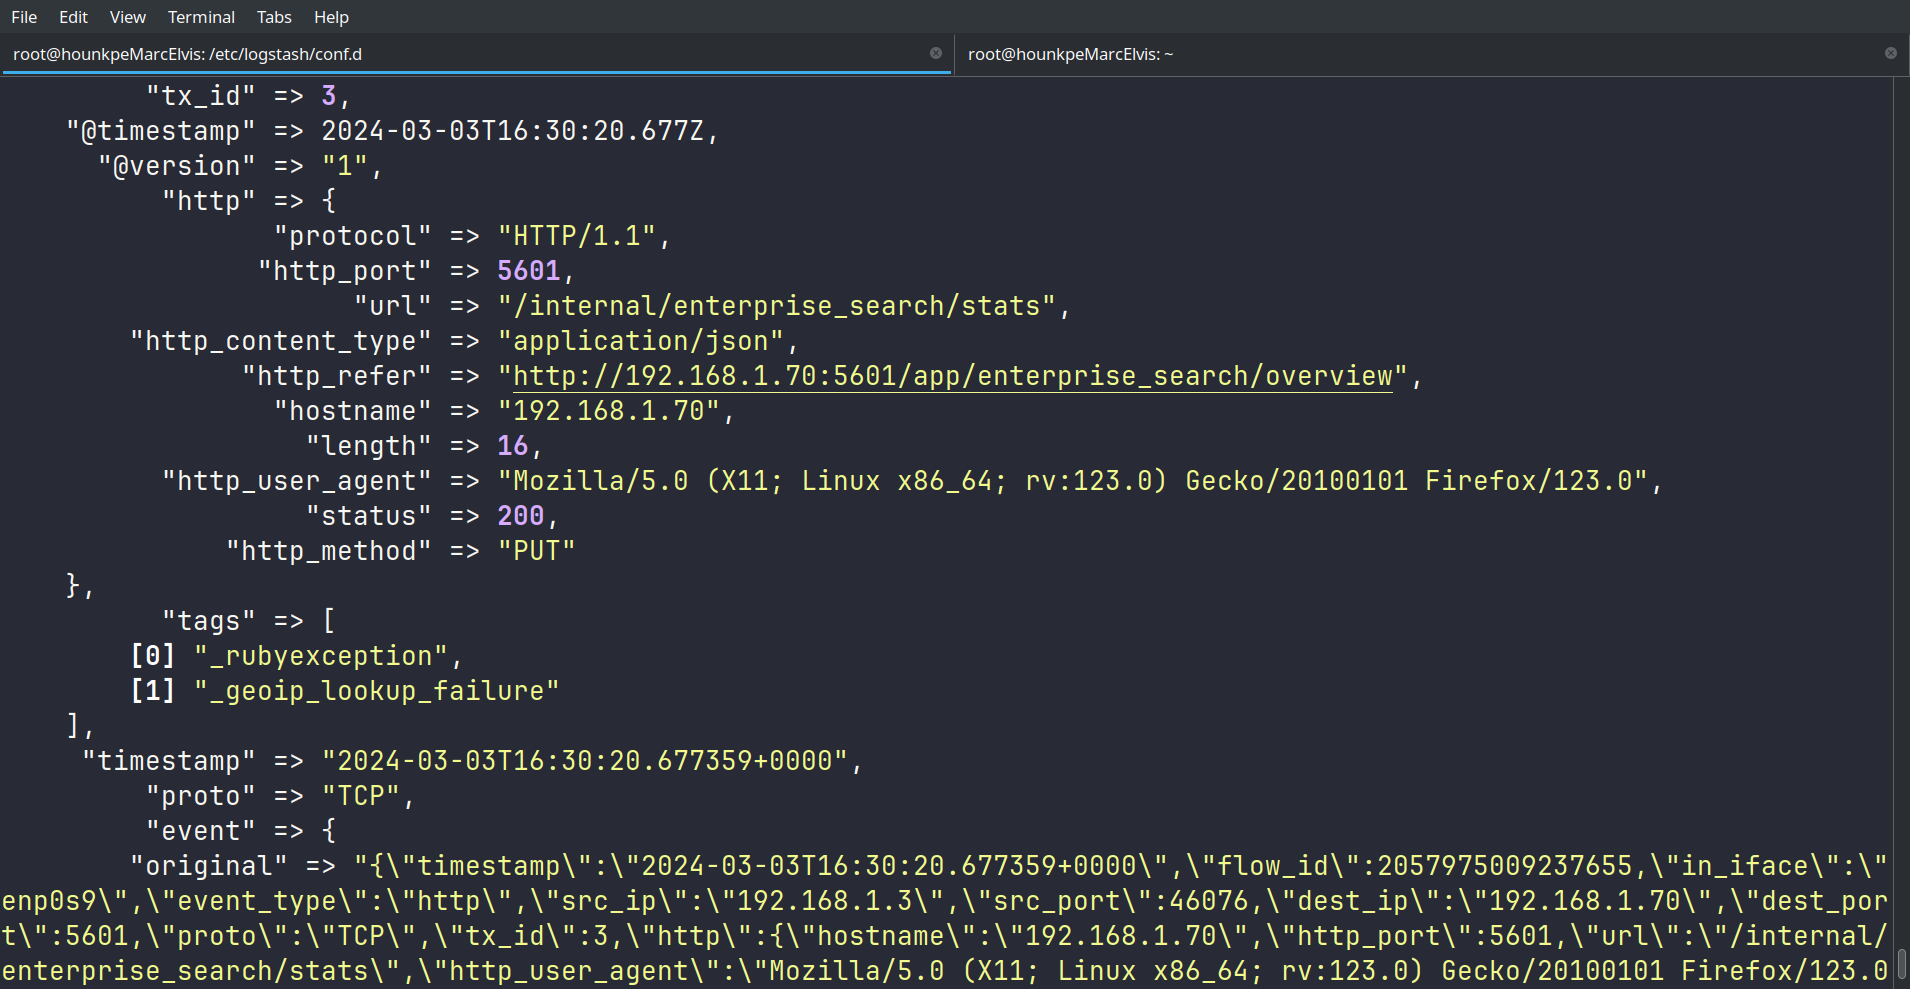Click the "PUT" http_method value

pyautogui.click(x=536, y=551)
